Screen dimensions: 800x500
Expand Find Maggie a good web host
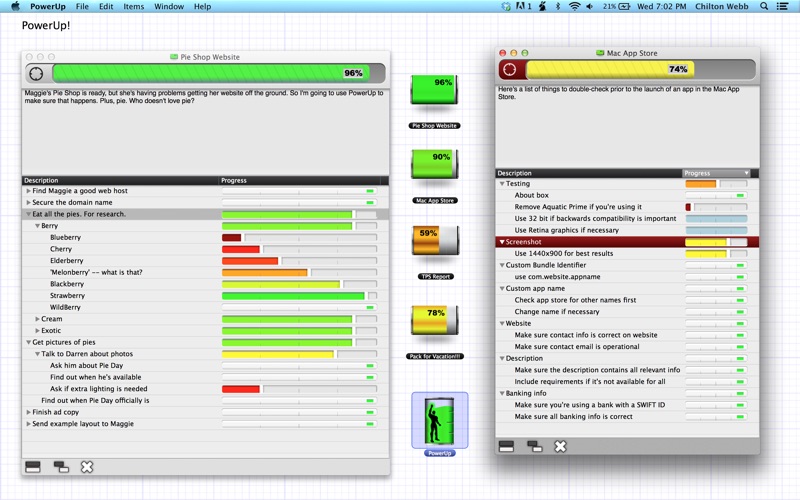point(29,191)
